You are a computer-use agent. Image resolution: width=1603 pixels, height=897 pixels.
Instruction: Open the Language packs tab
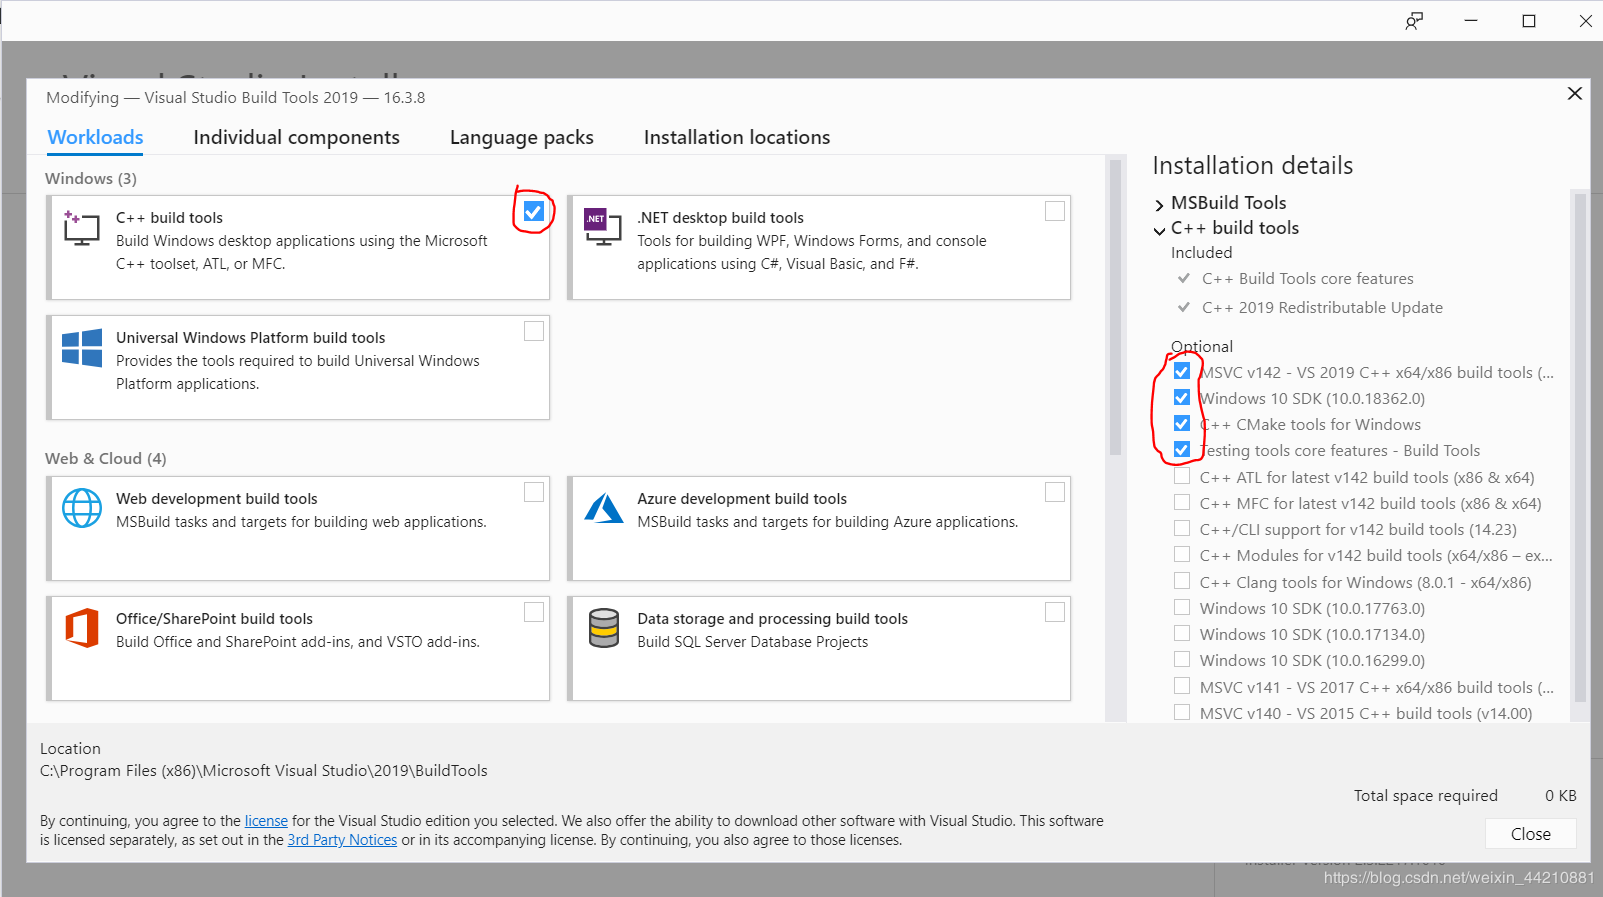(522, 138)
